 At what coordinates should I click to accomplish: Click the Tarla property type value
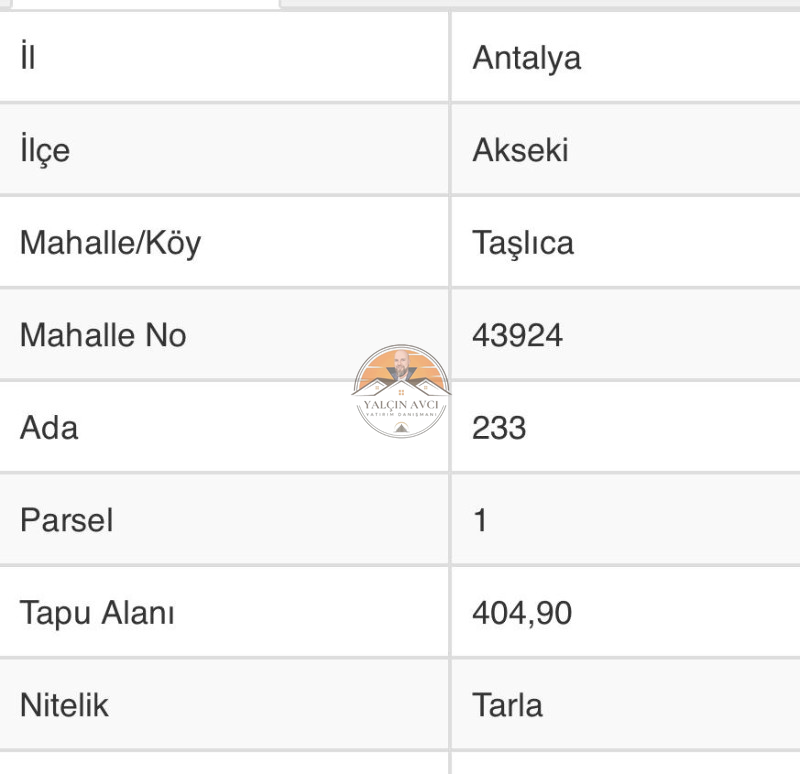507,706
